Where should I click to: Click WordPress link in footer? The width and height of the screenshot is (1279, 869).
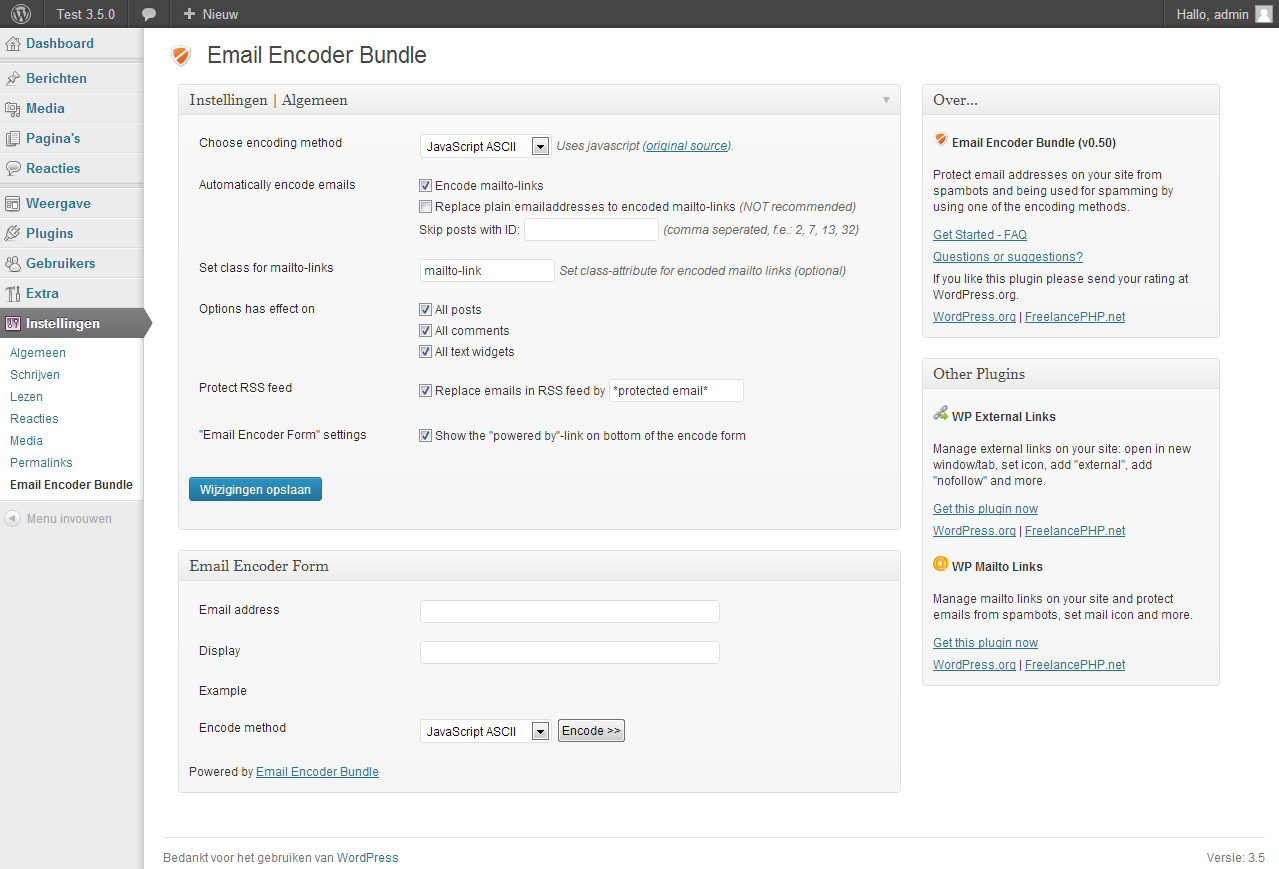click(x=367, y=858)
